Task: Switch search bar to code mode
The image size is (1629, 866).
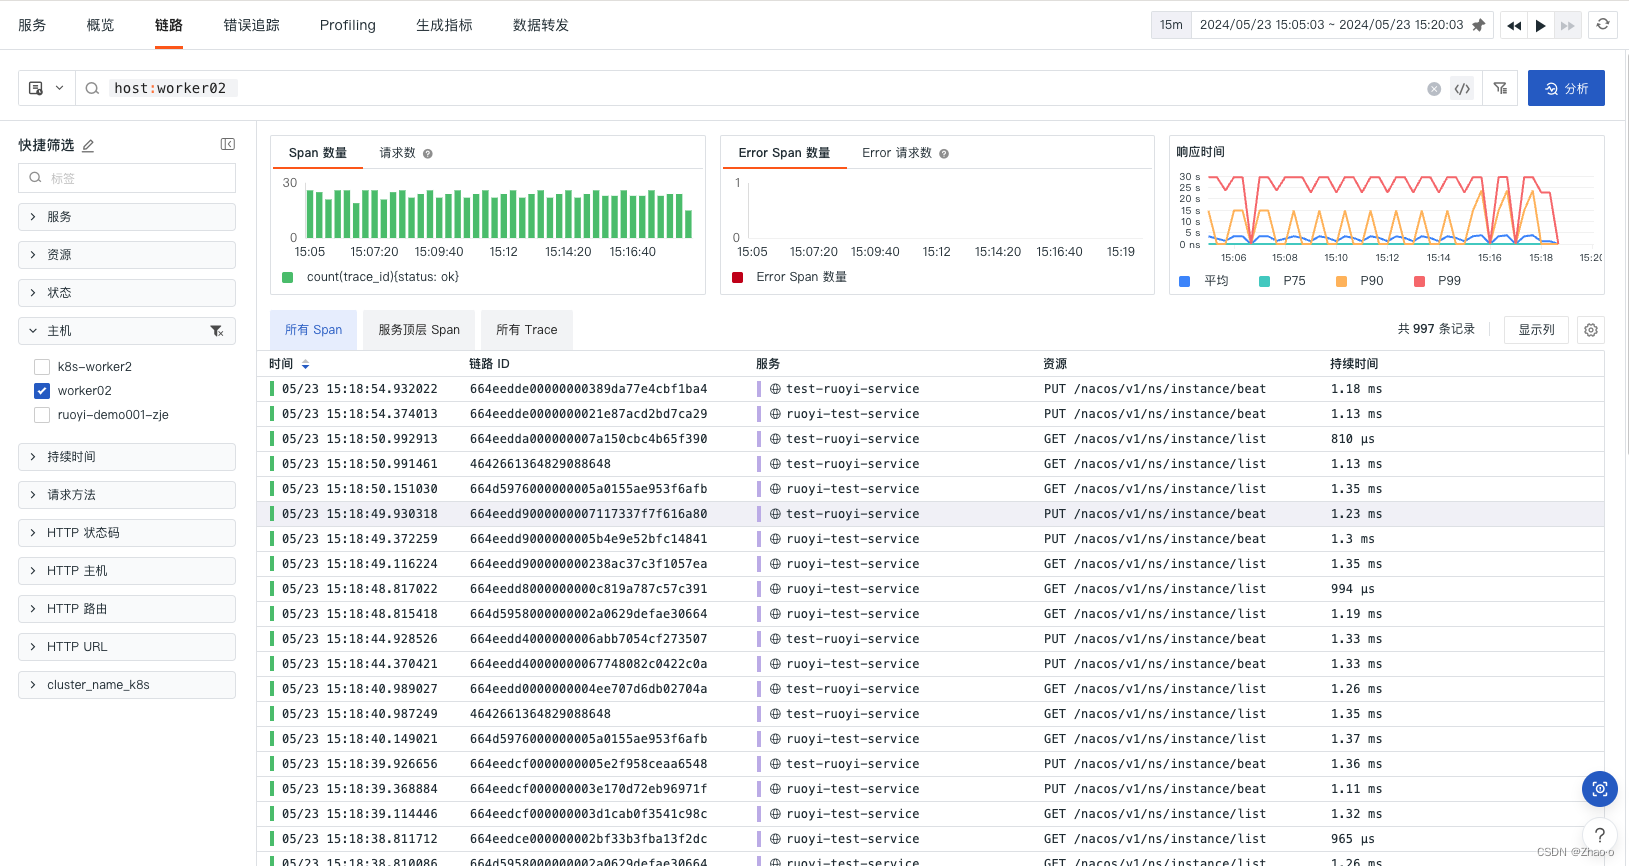Action: pyautogui.click(x=1462, y=89)
